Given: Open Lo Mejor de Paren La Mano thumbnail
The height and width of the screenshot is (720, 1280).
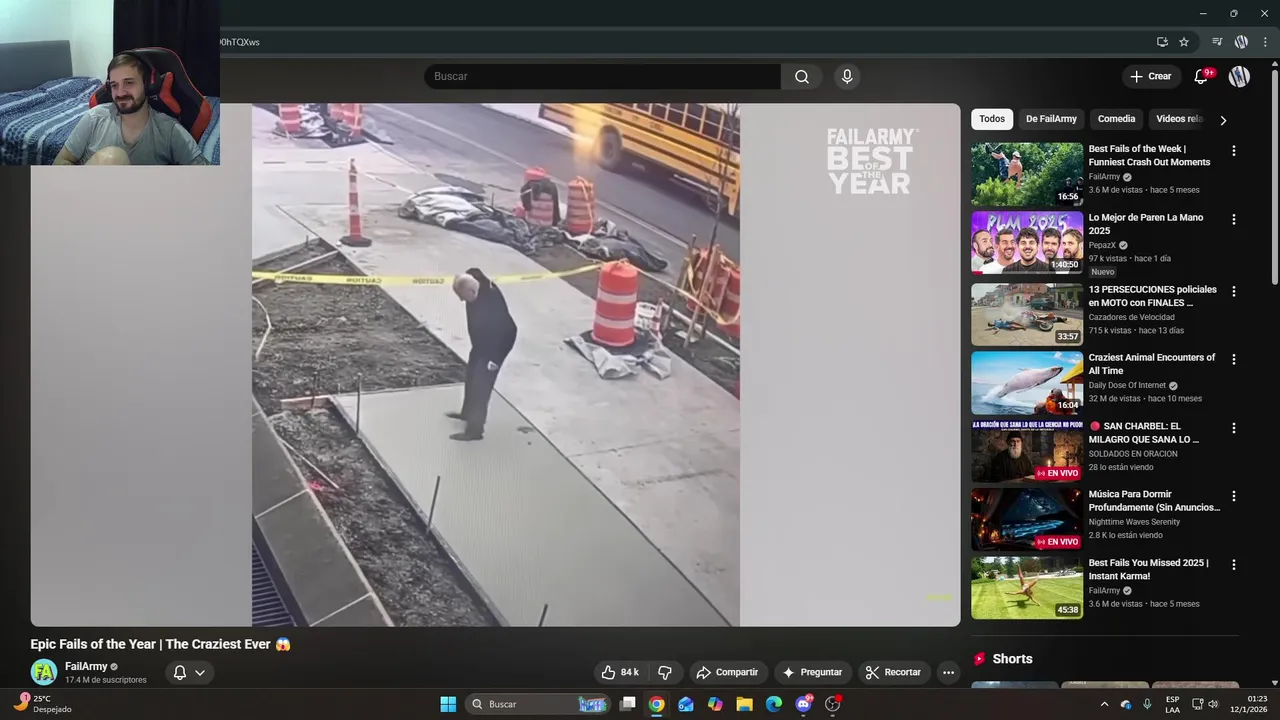Looking at the screenshot, I should [1027, 243].
